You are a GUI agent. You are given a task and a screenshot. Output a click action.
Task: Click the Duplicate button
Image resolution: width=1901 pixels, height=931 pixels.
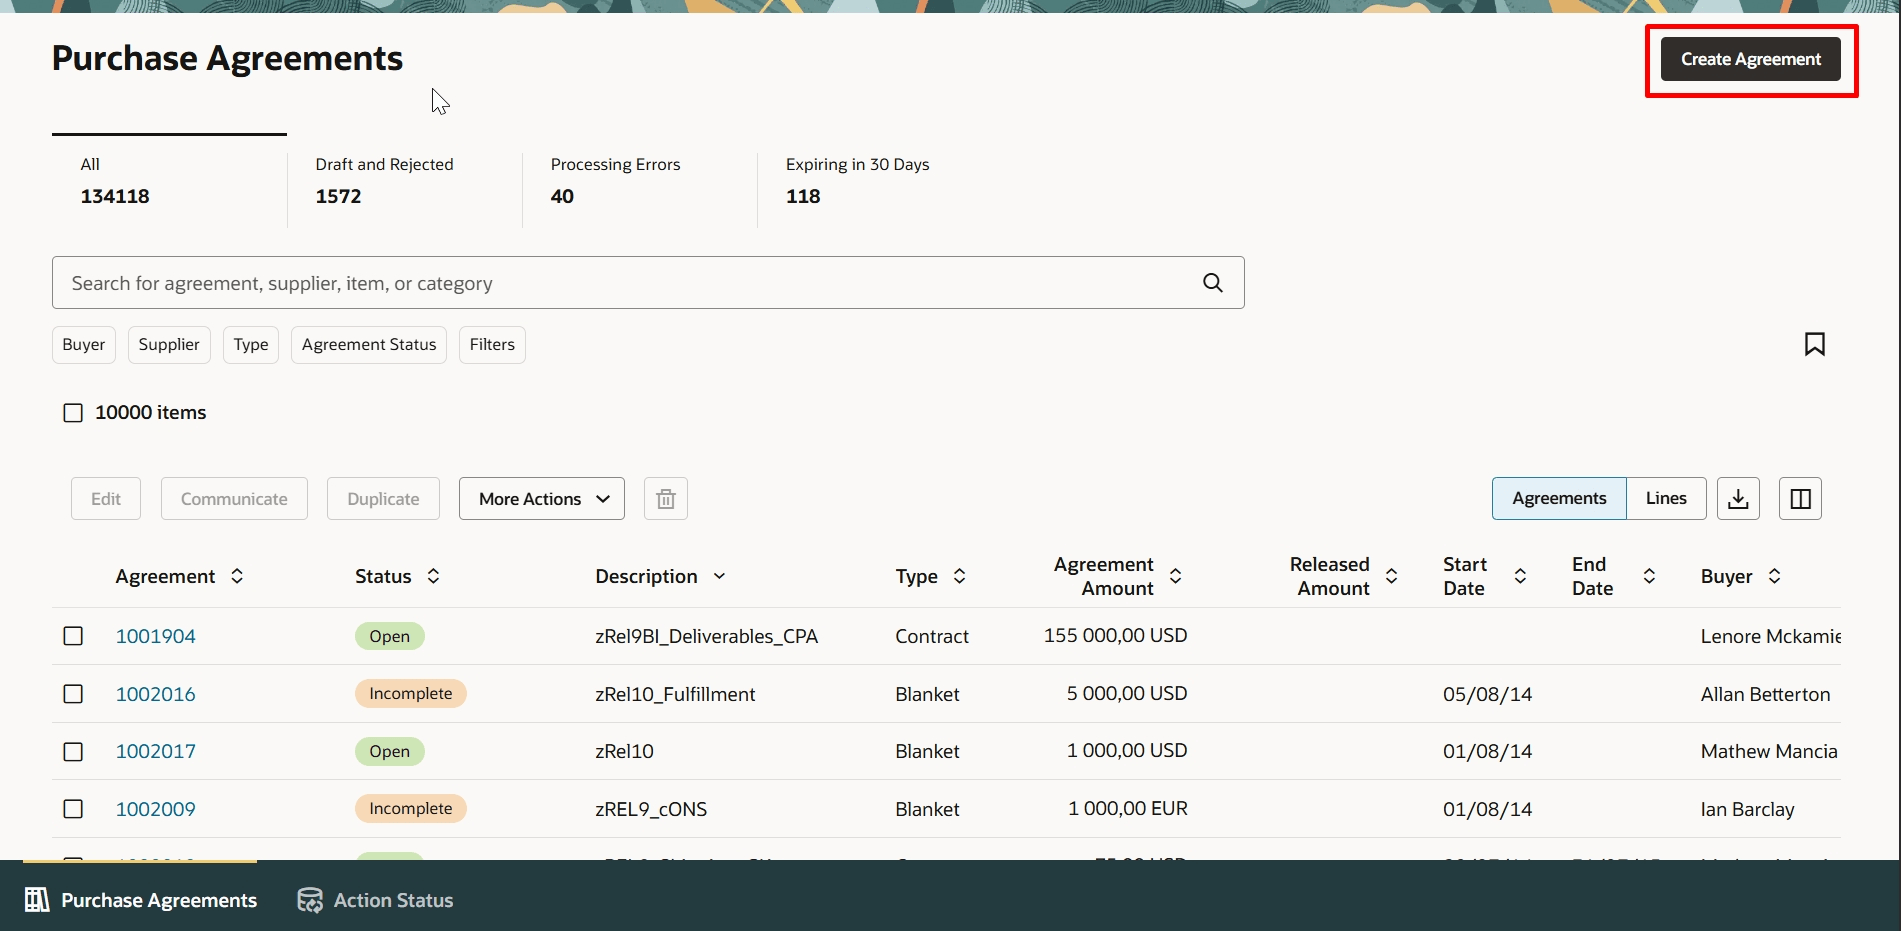383,499
